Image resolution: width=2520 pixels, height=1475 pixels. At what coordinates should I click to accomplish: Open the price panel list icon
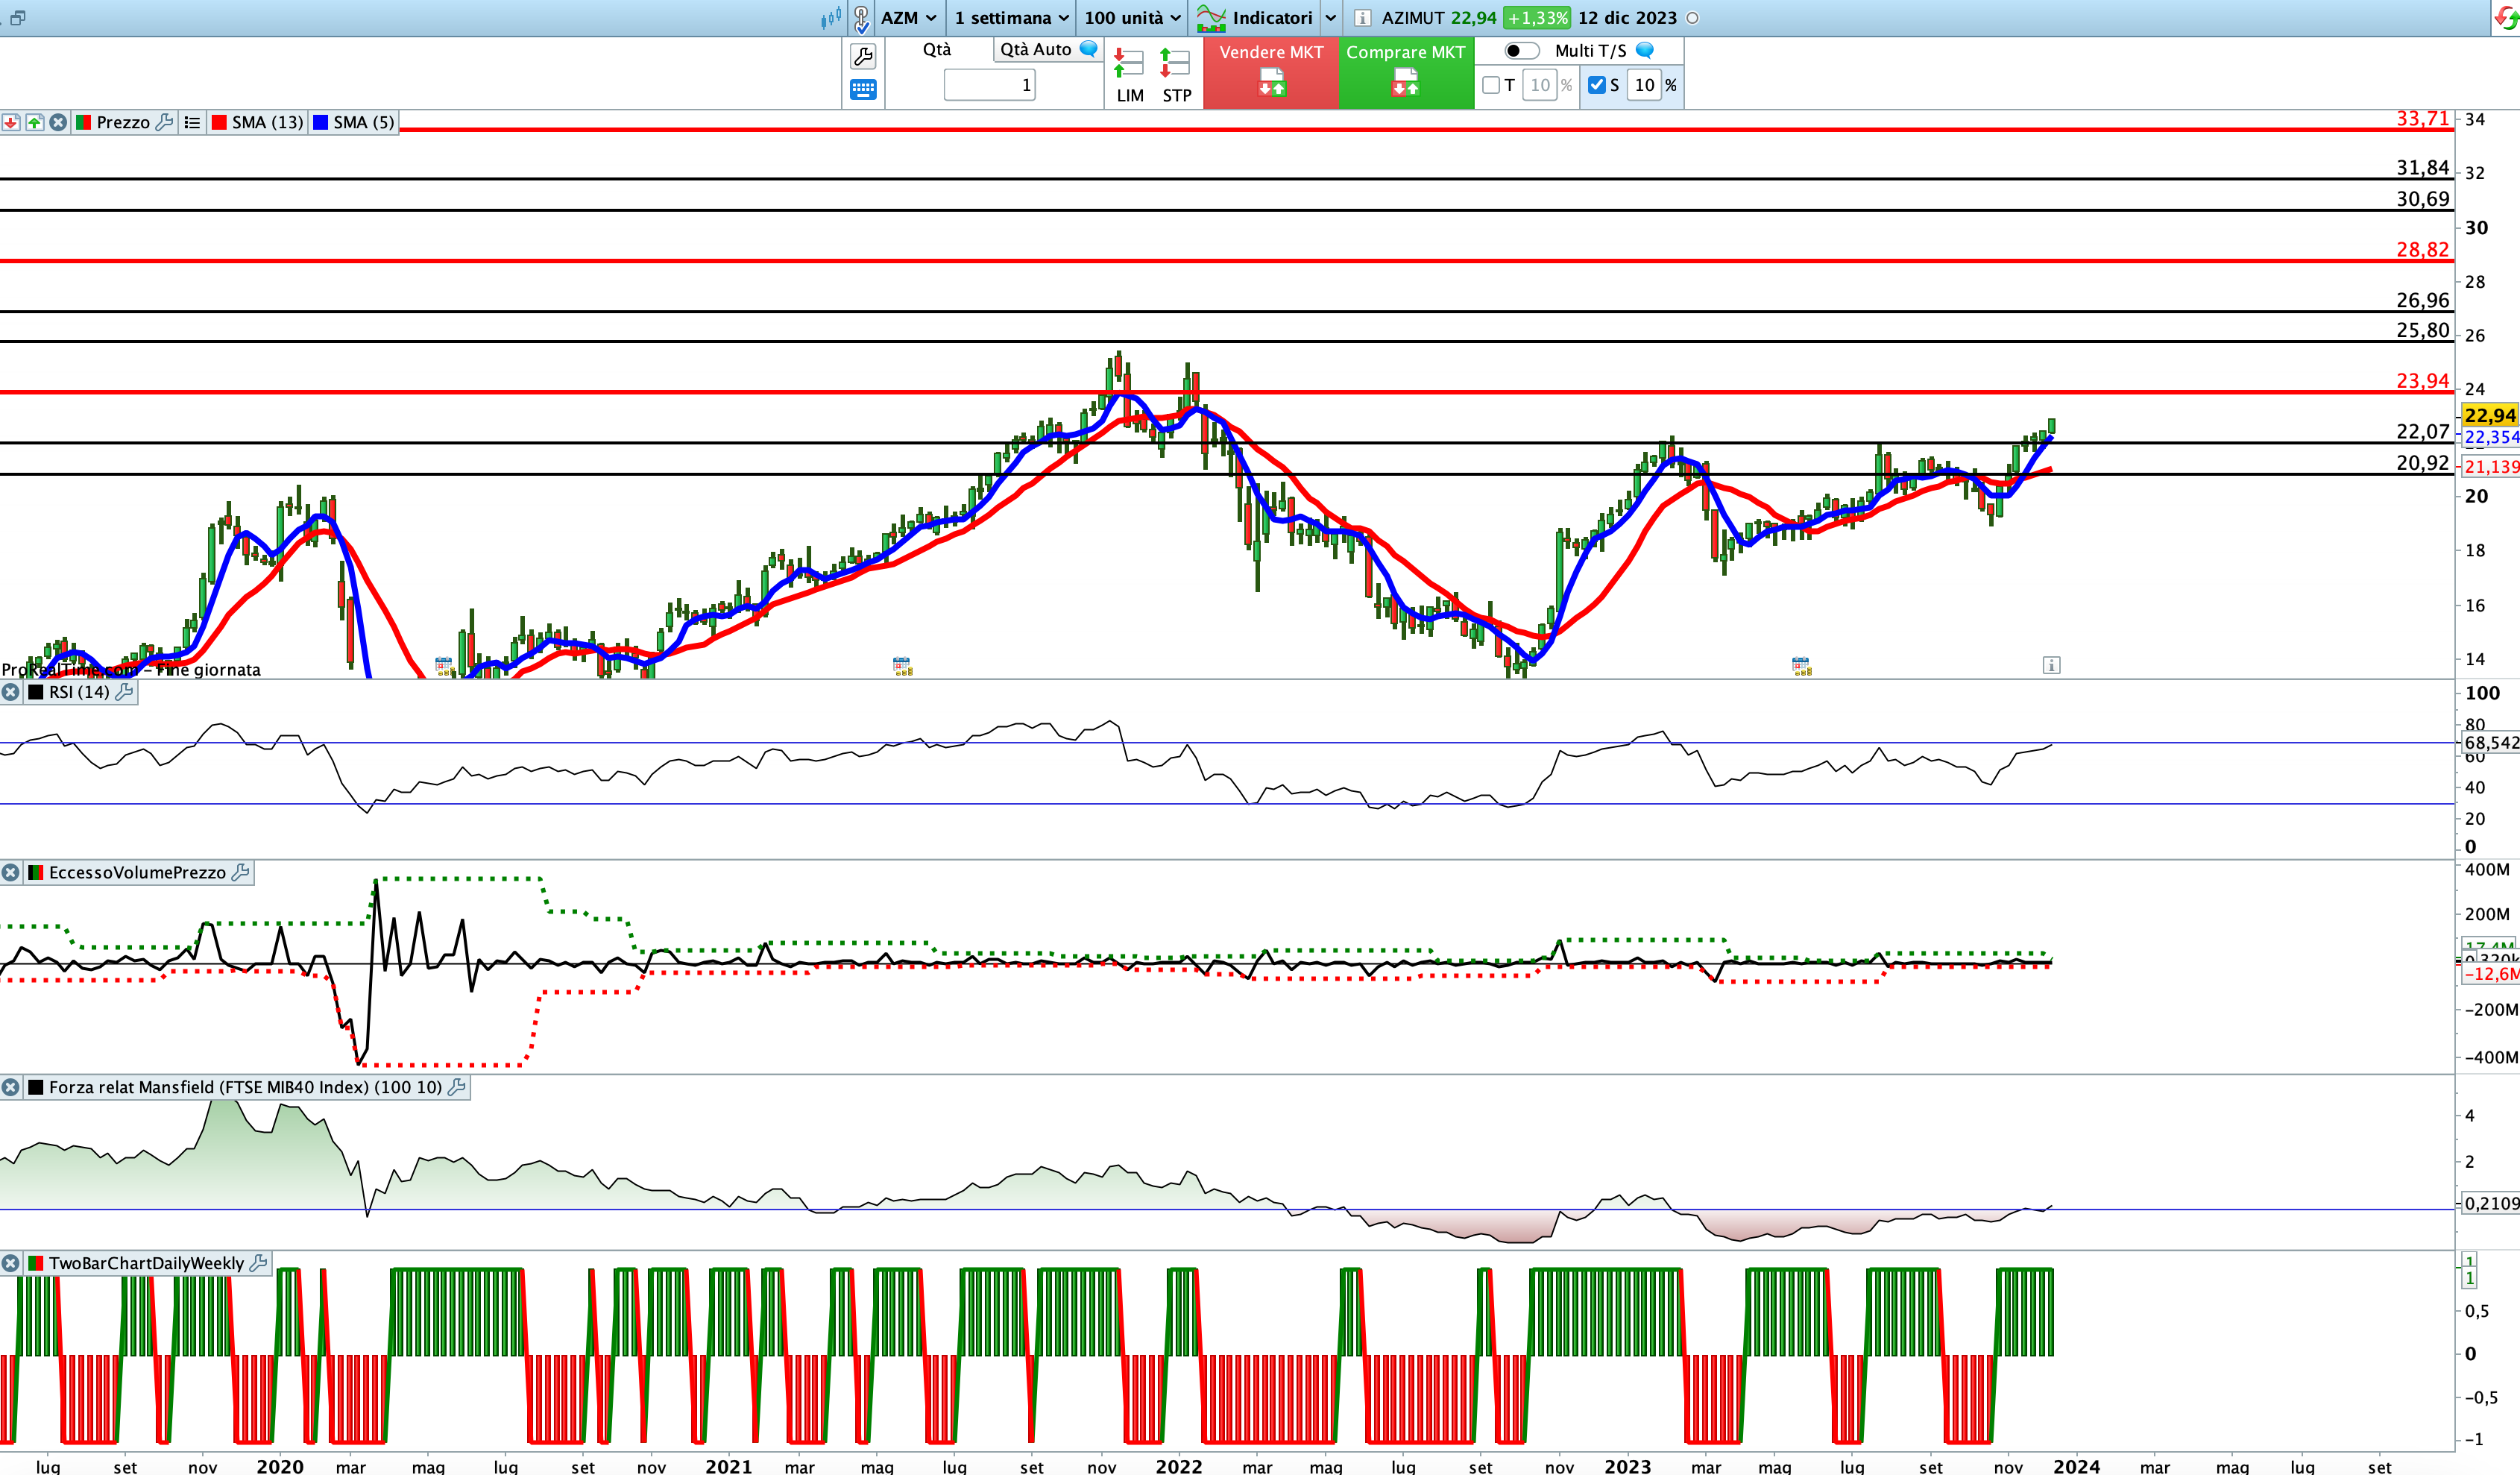coord(192,122)
